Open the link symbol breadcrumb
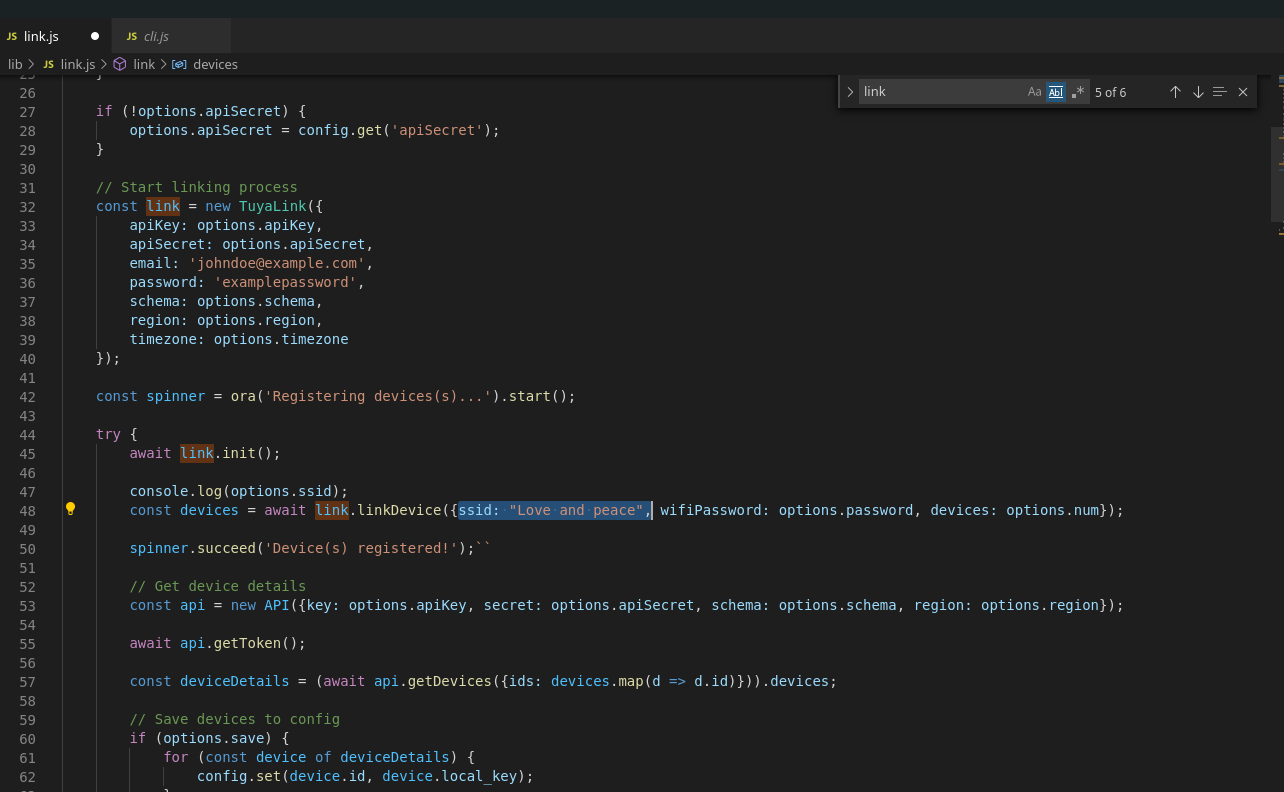 [x=144, y=64]
